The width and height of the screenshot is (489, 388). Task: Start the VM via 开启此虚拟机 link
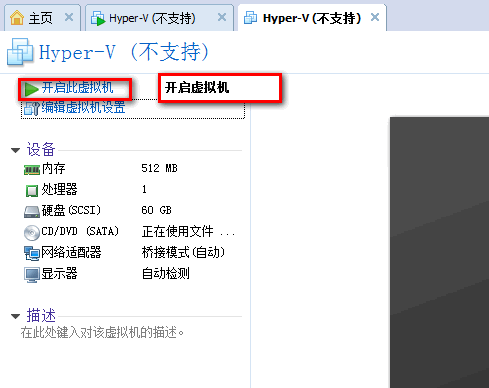pos(77,88)
